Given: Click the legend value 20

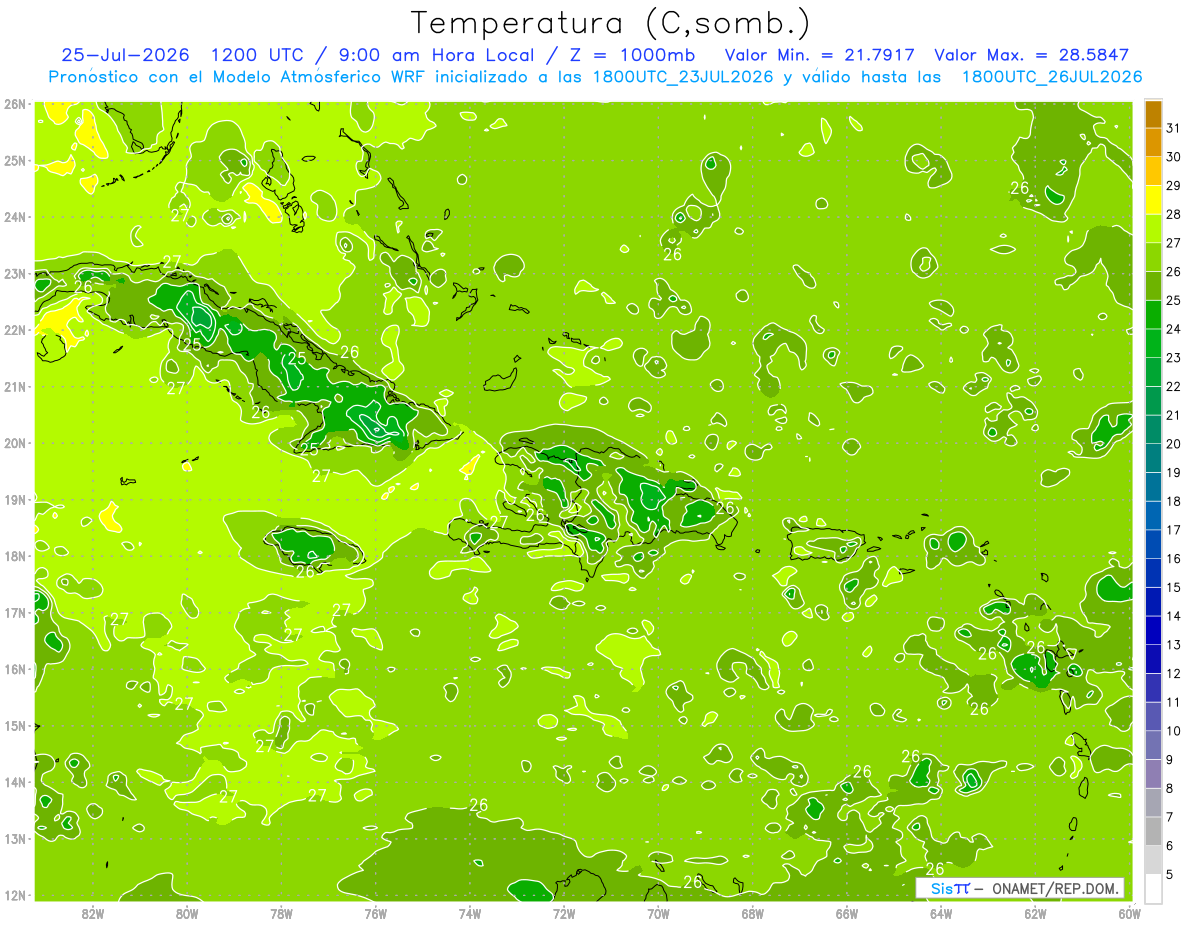Looking at the screenshot, I should [x=1173, y=444].
